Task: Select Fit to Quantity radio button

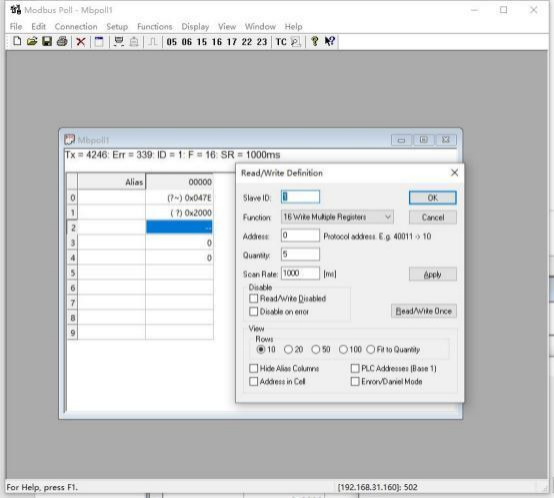Action: (x=370, y=350)
